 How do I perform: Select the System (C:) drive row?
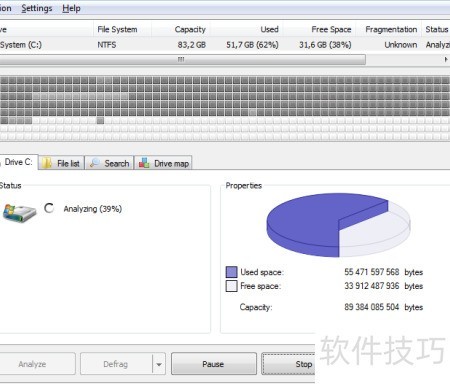(225, 45)
